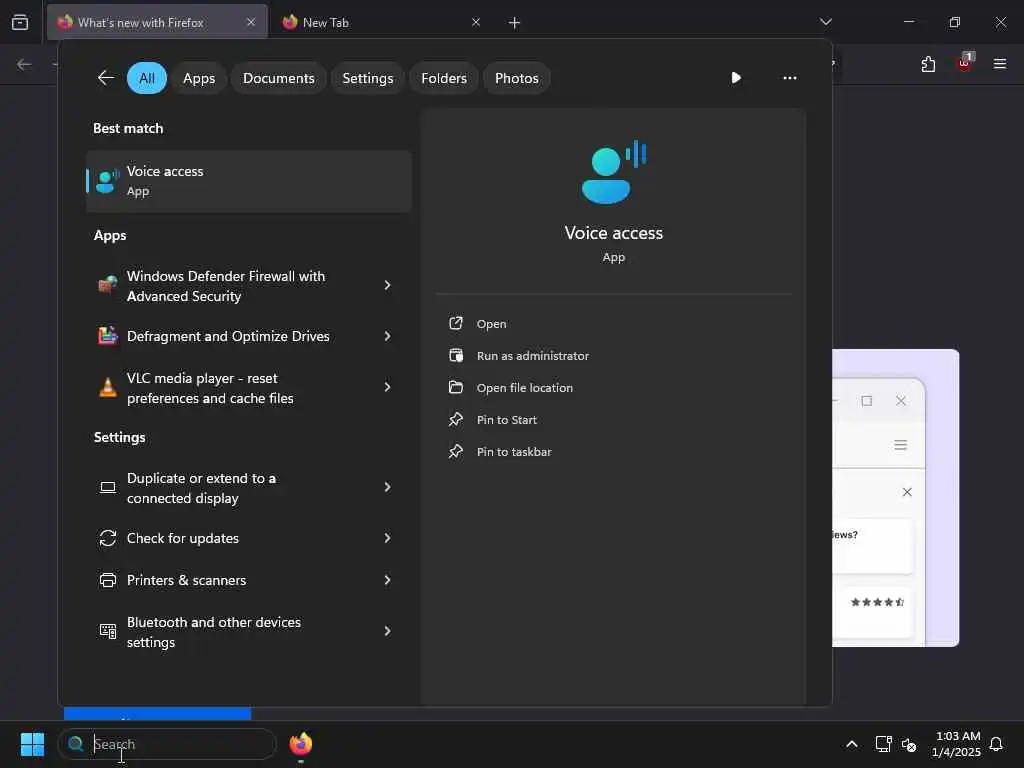This screenshot has width=1024, height=768.
Task: Switch to the Photos filter
Action: pos(517,78)
